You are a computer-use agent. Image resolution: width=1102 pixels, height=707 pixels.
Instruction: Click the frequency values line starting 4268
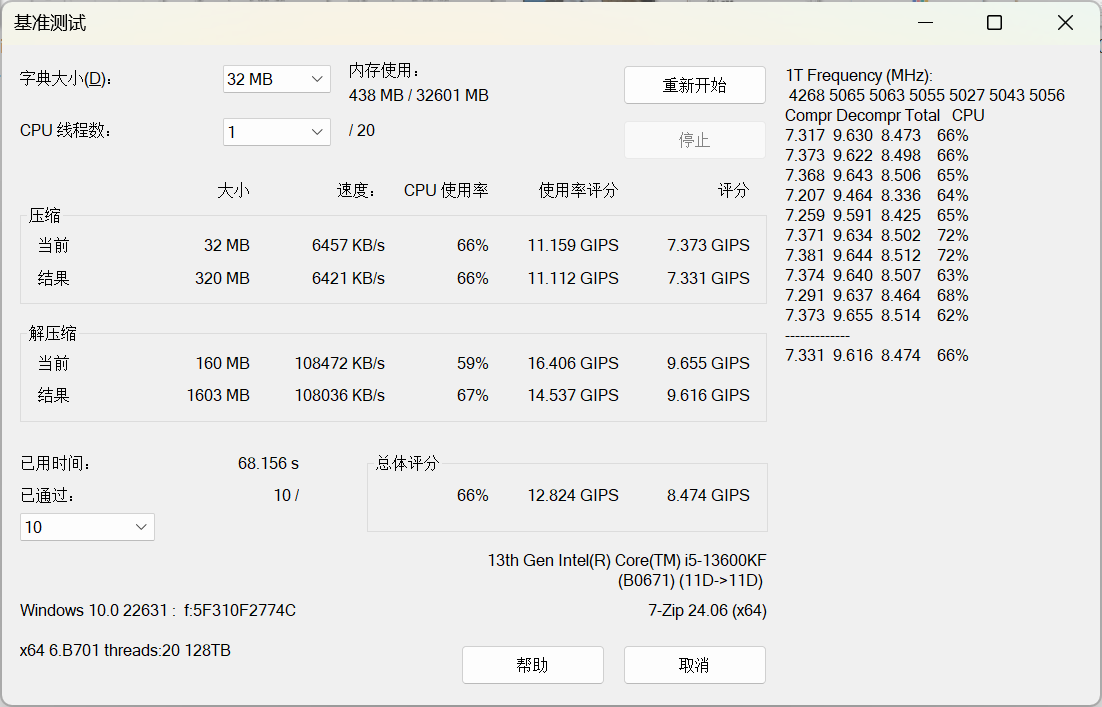pos(926,96)
